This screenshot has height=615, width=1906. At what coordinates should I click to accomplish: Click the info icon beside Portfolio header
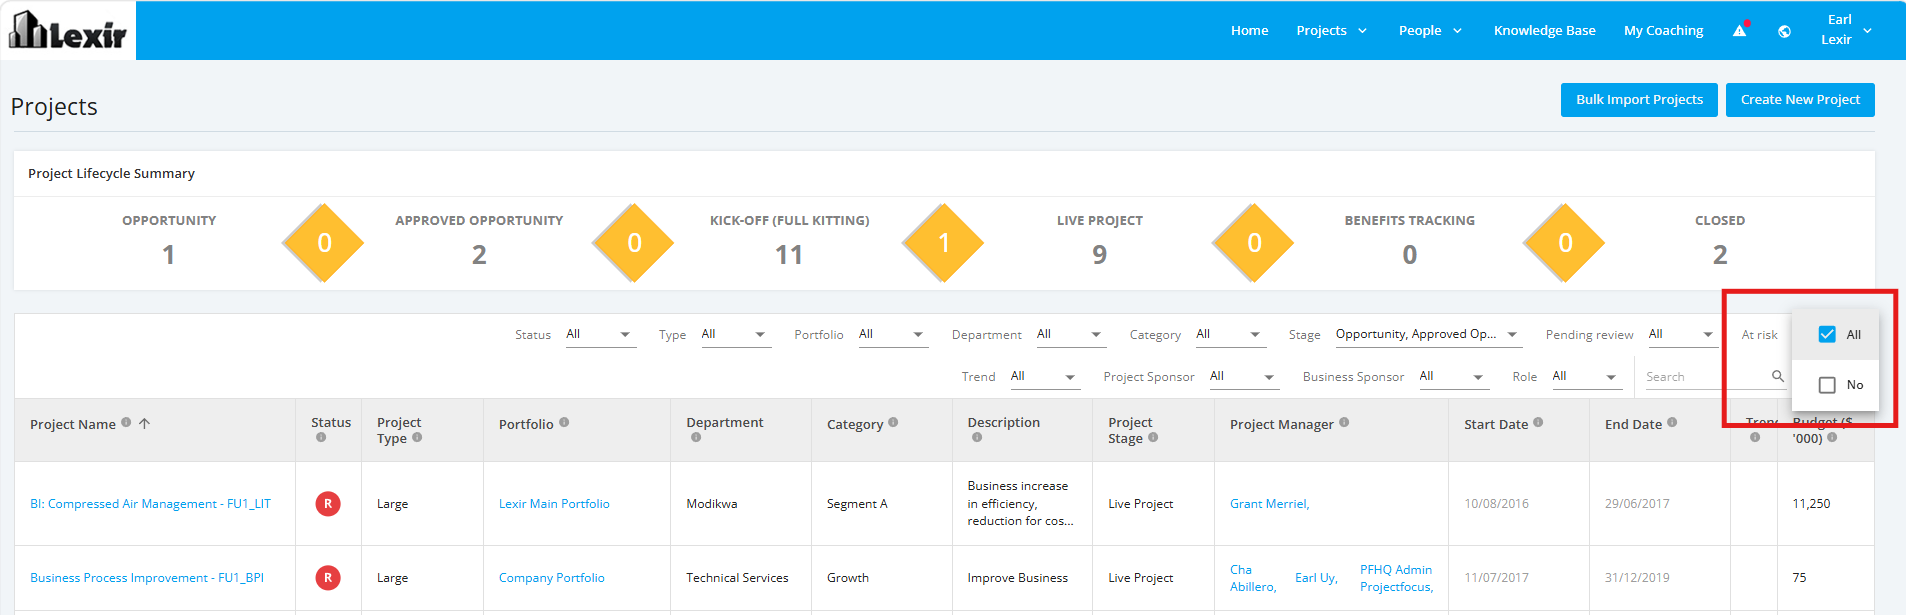click(564, 423)
